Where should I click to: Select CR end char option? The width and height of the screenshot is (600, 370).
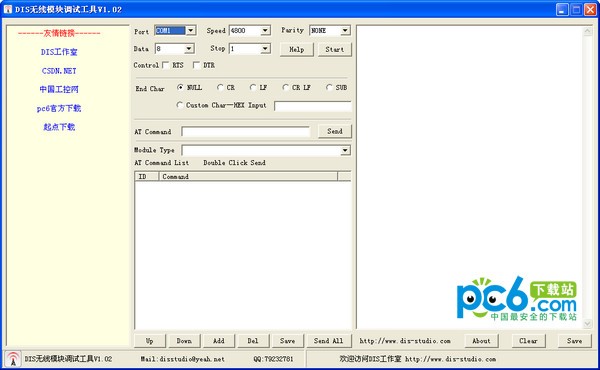point(220,87)
